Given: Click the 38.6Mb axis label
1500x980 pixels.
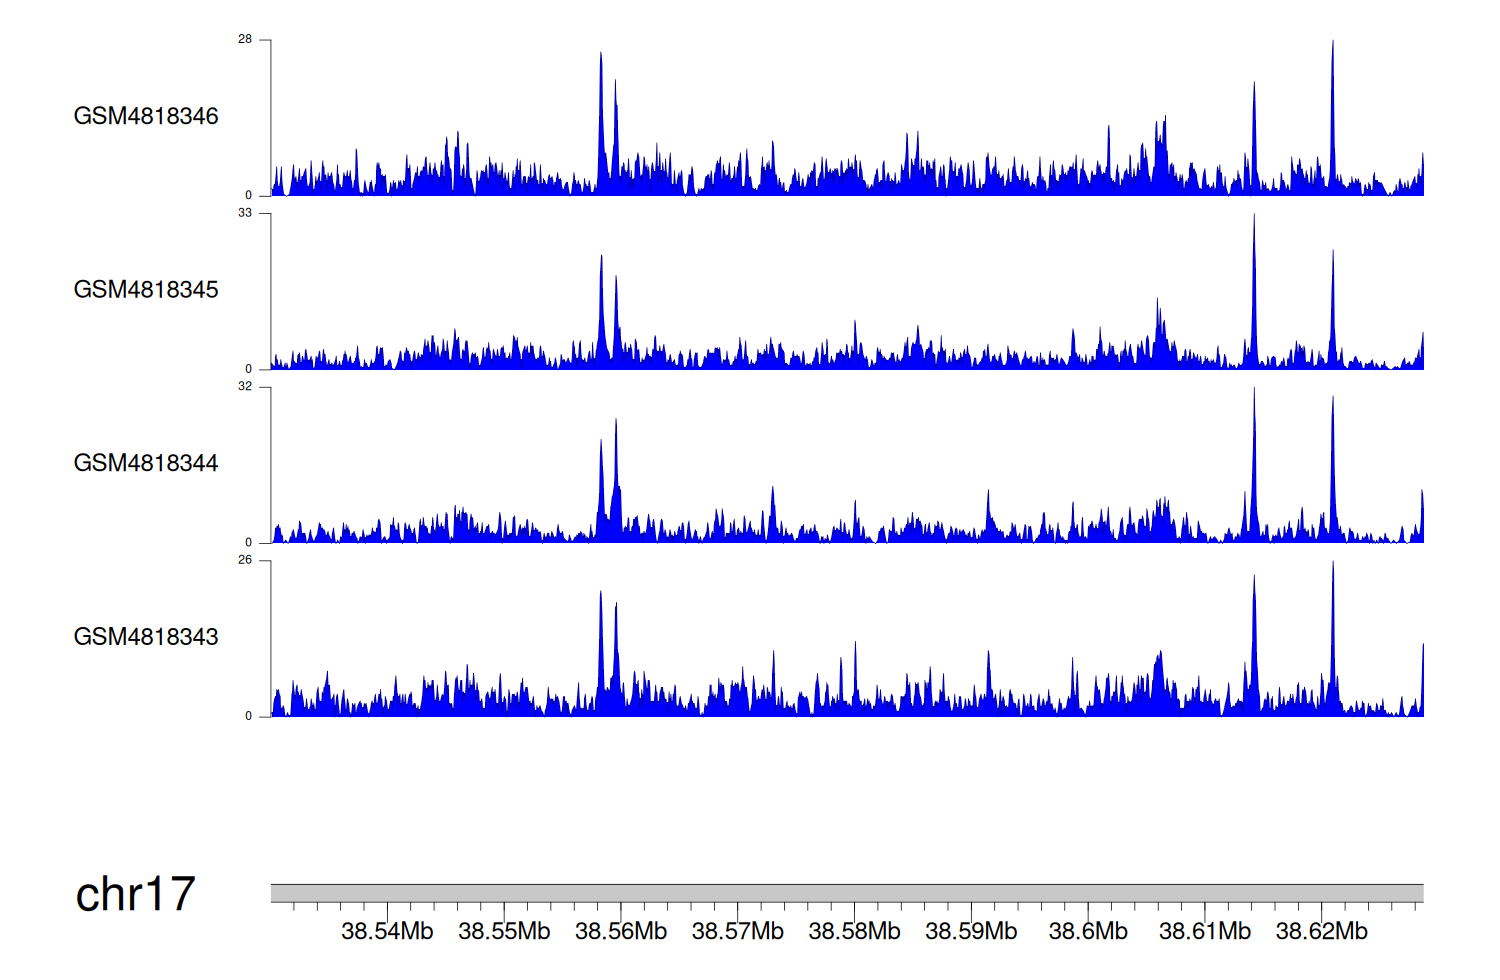Looking at the screenshot, I should point(1088,931).
